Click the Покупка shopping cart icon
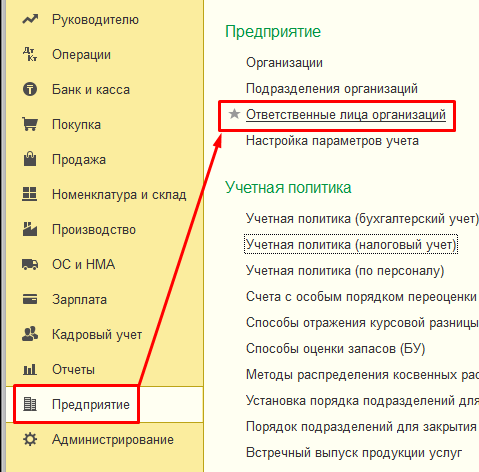 coord(30,124)
